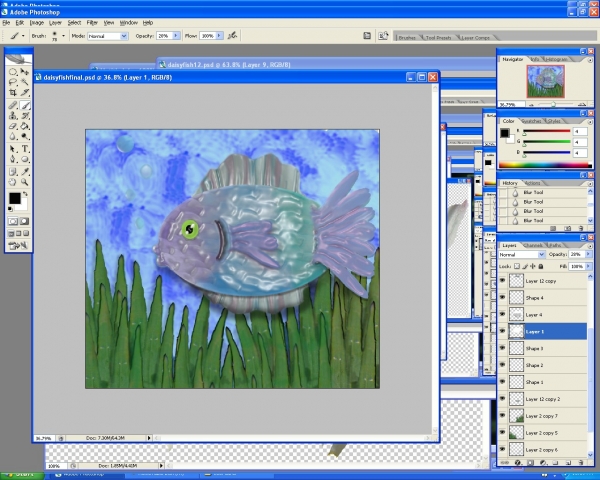Select the Clone Stamp tool
The image size is (600, 480).
(13, 116)
